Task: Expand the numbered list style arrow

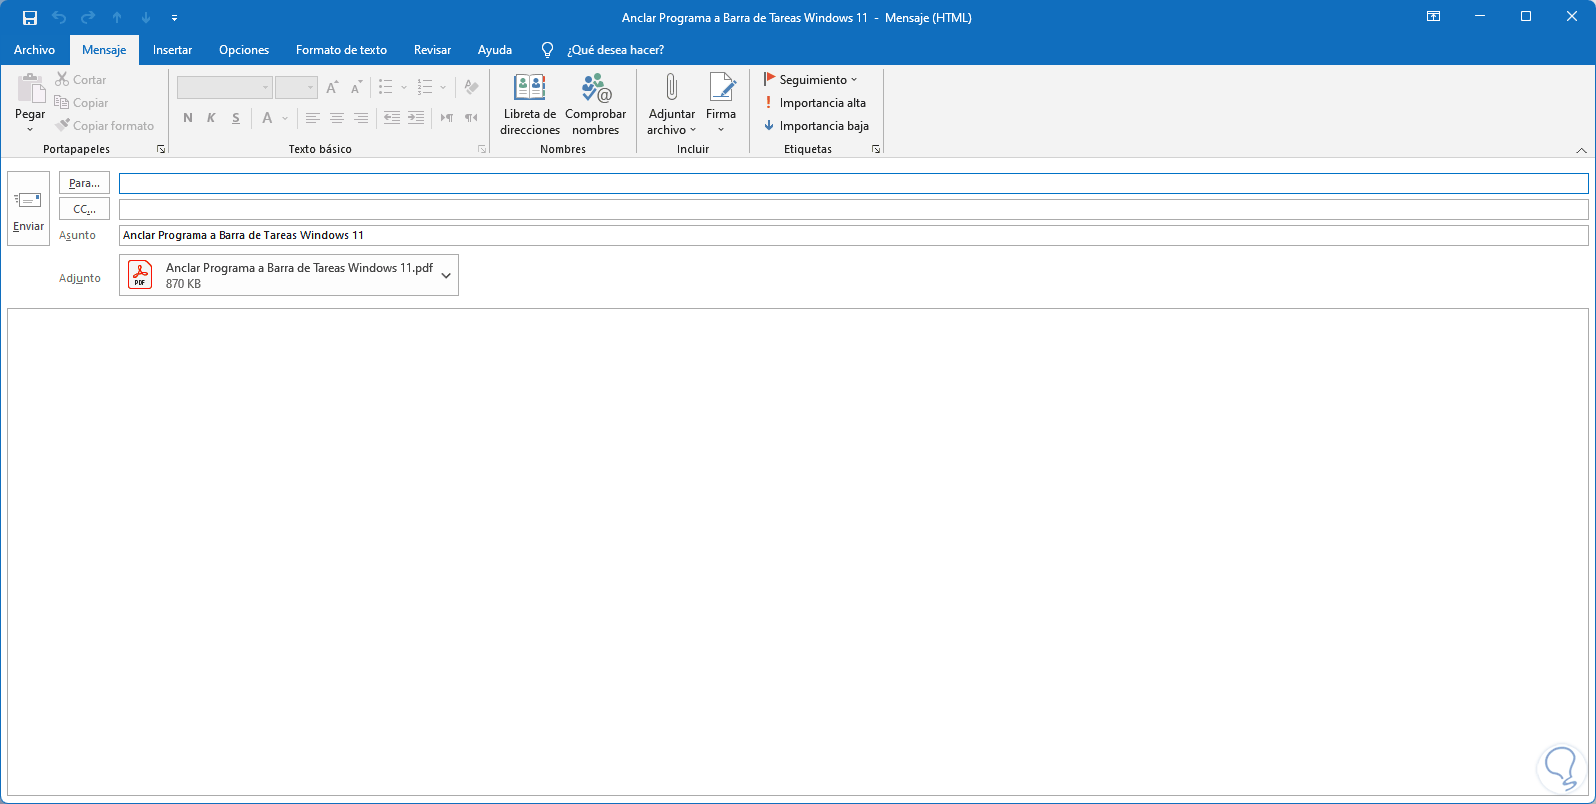Action: (x=443, y=88)
